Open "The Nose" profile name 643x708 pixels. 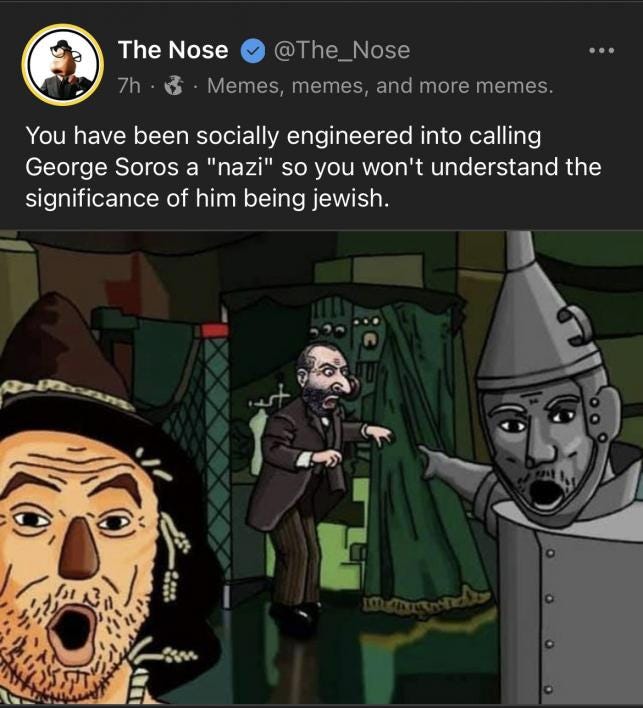[173, 50]
